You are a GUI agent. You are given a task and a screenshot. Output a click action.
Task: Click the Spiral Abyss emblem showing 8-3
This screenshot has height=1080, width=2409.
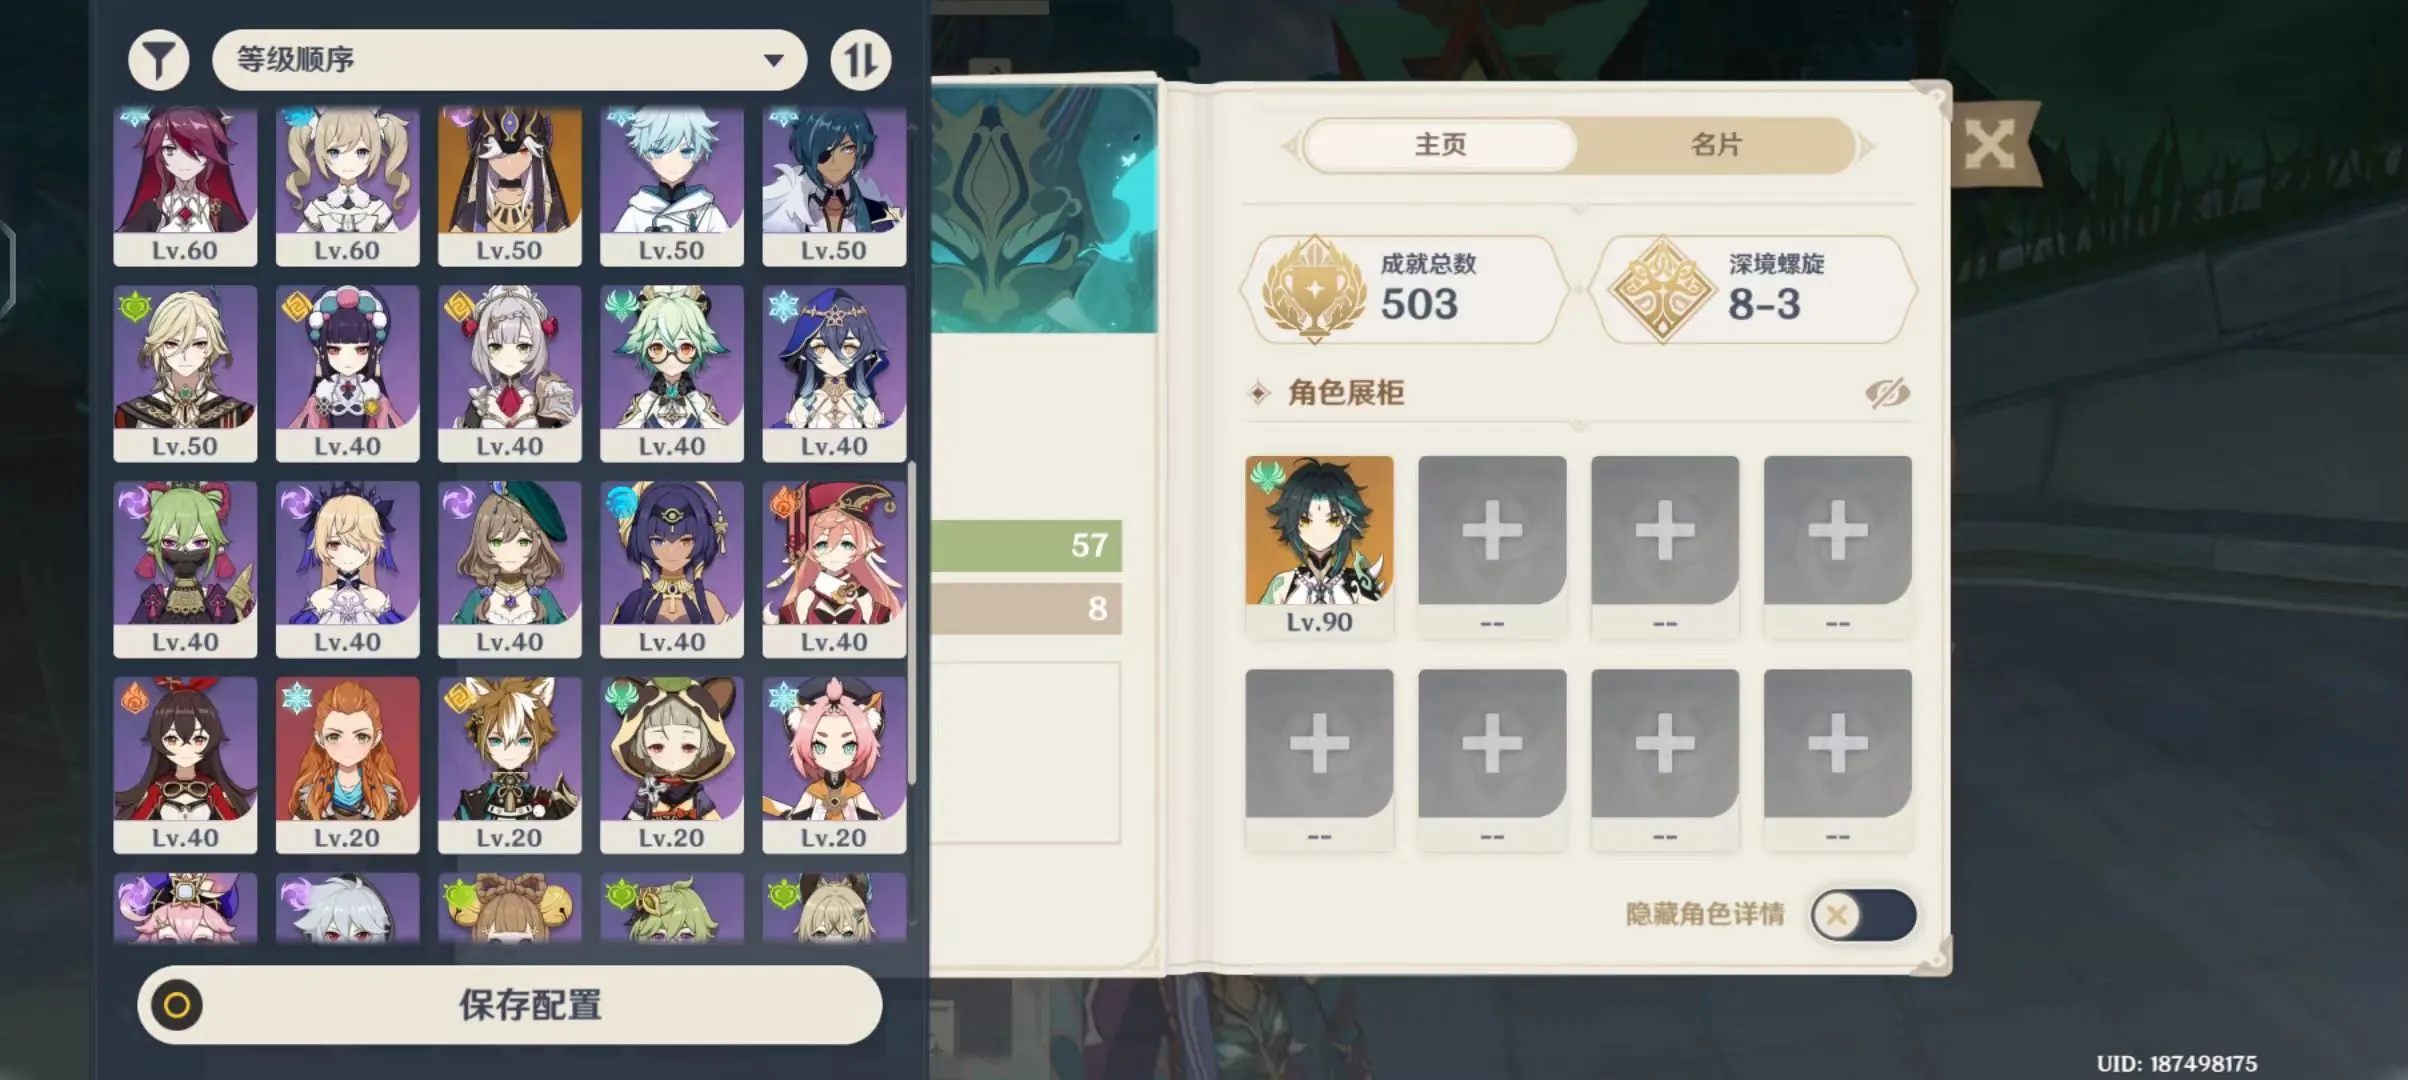[x=1662, y=290]
